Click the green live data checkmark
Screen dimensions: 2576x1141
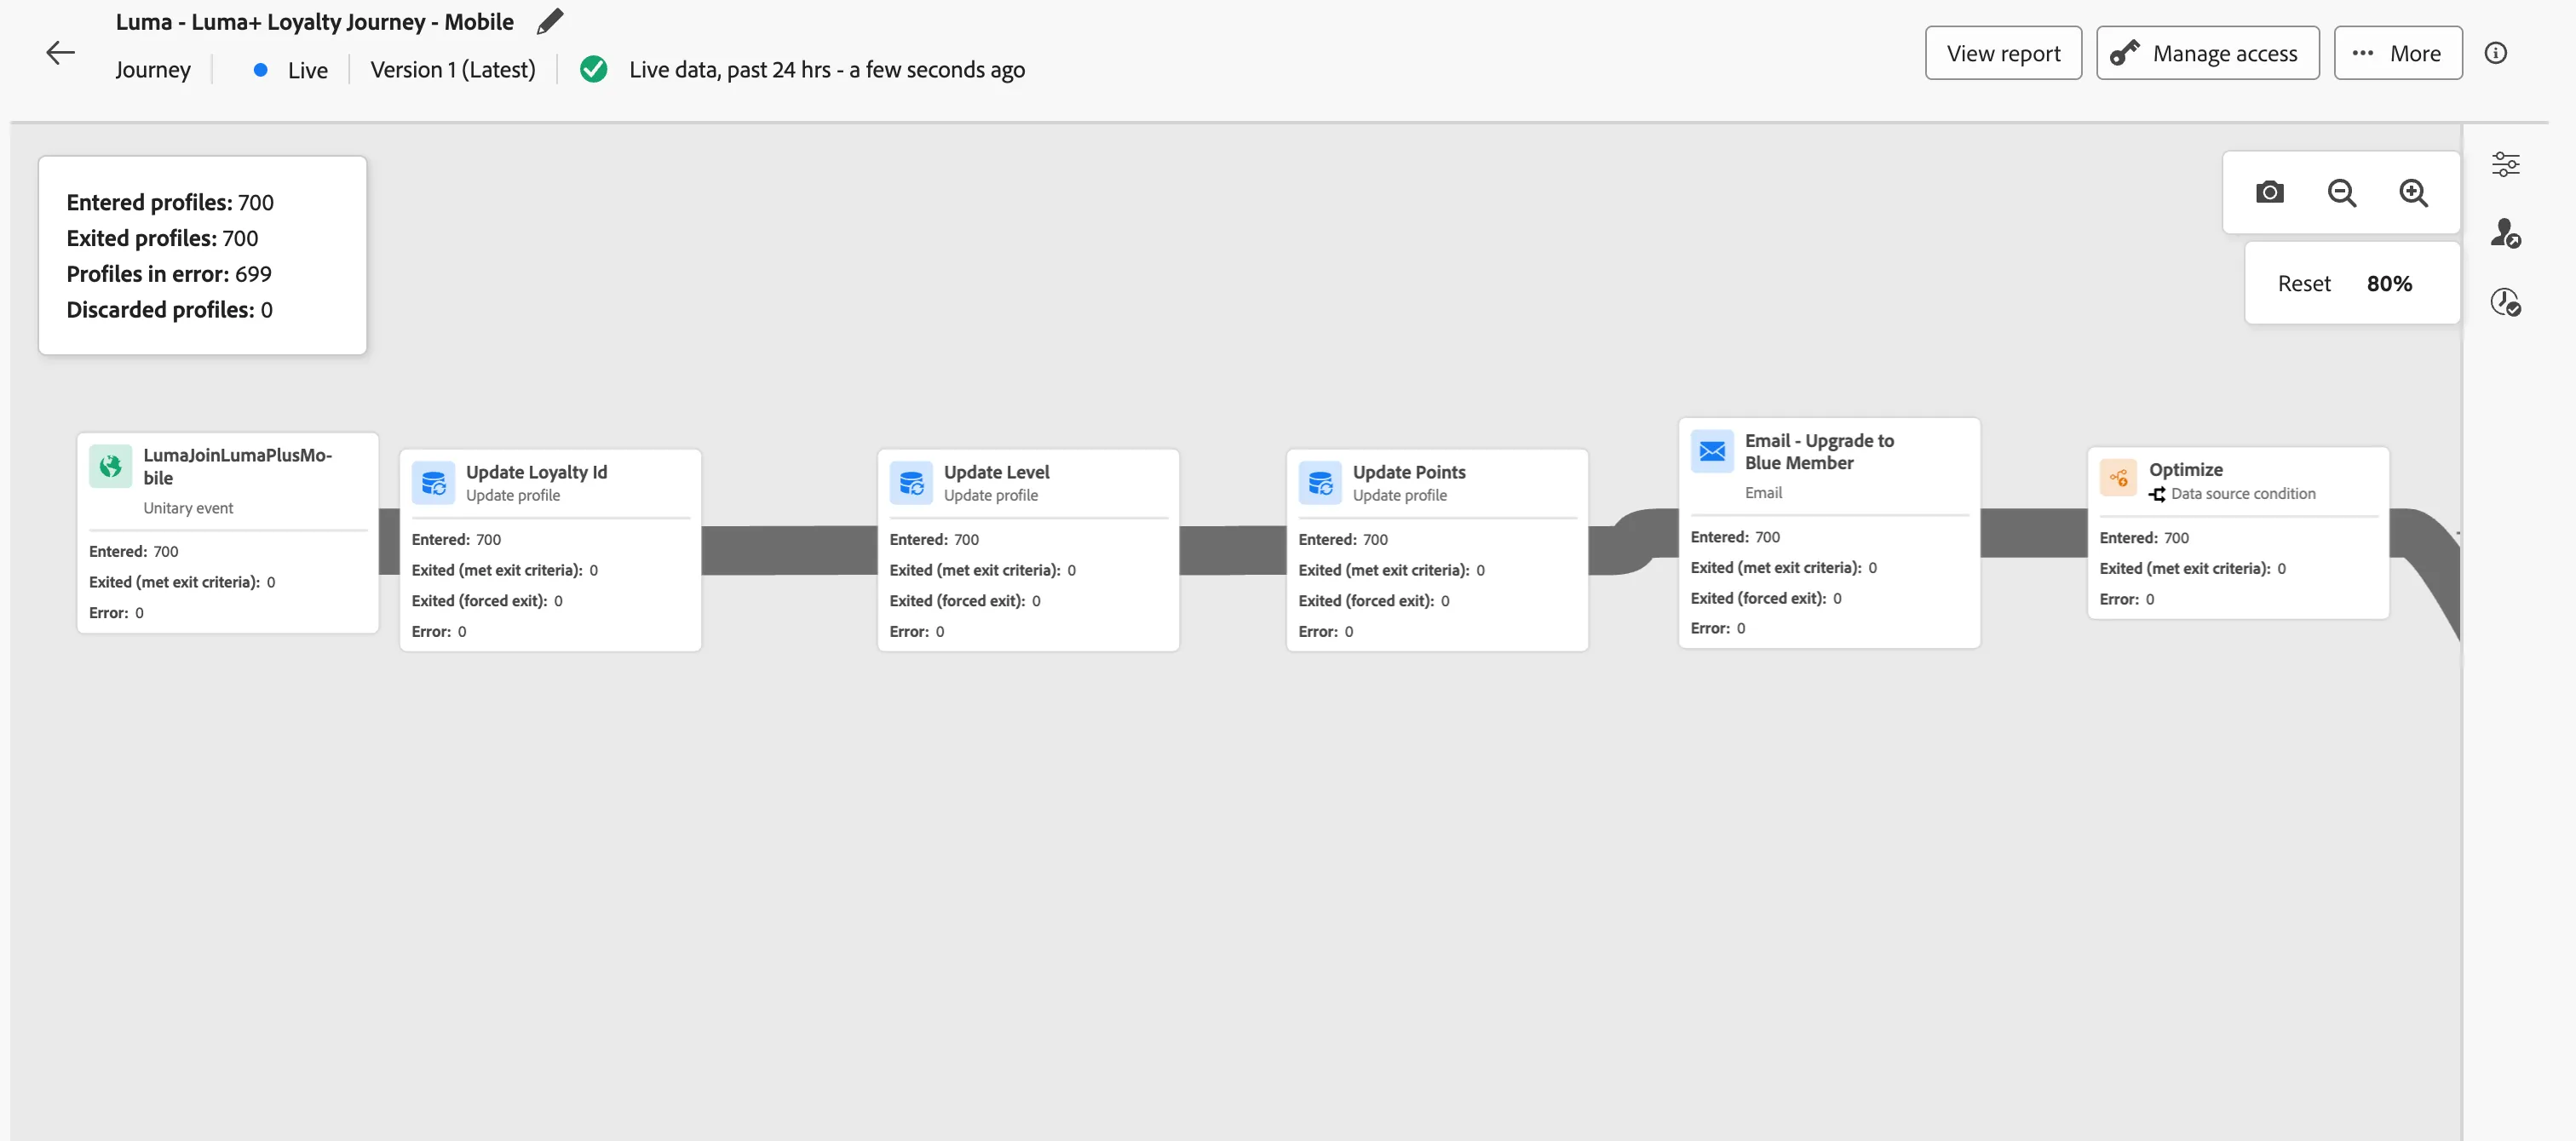click(x=593, y=69)
